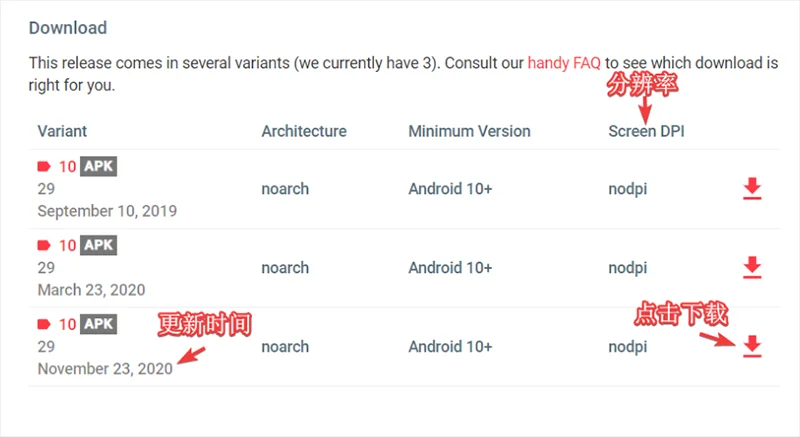
Task: Select the November 23, 2020 date text
Action: tap(105, 369)
